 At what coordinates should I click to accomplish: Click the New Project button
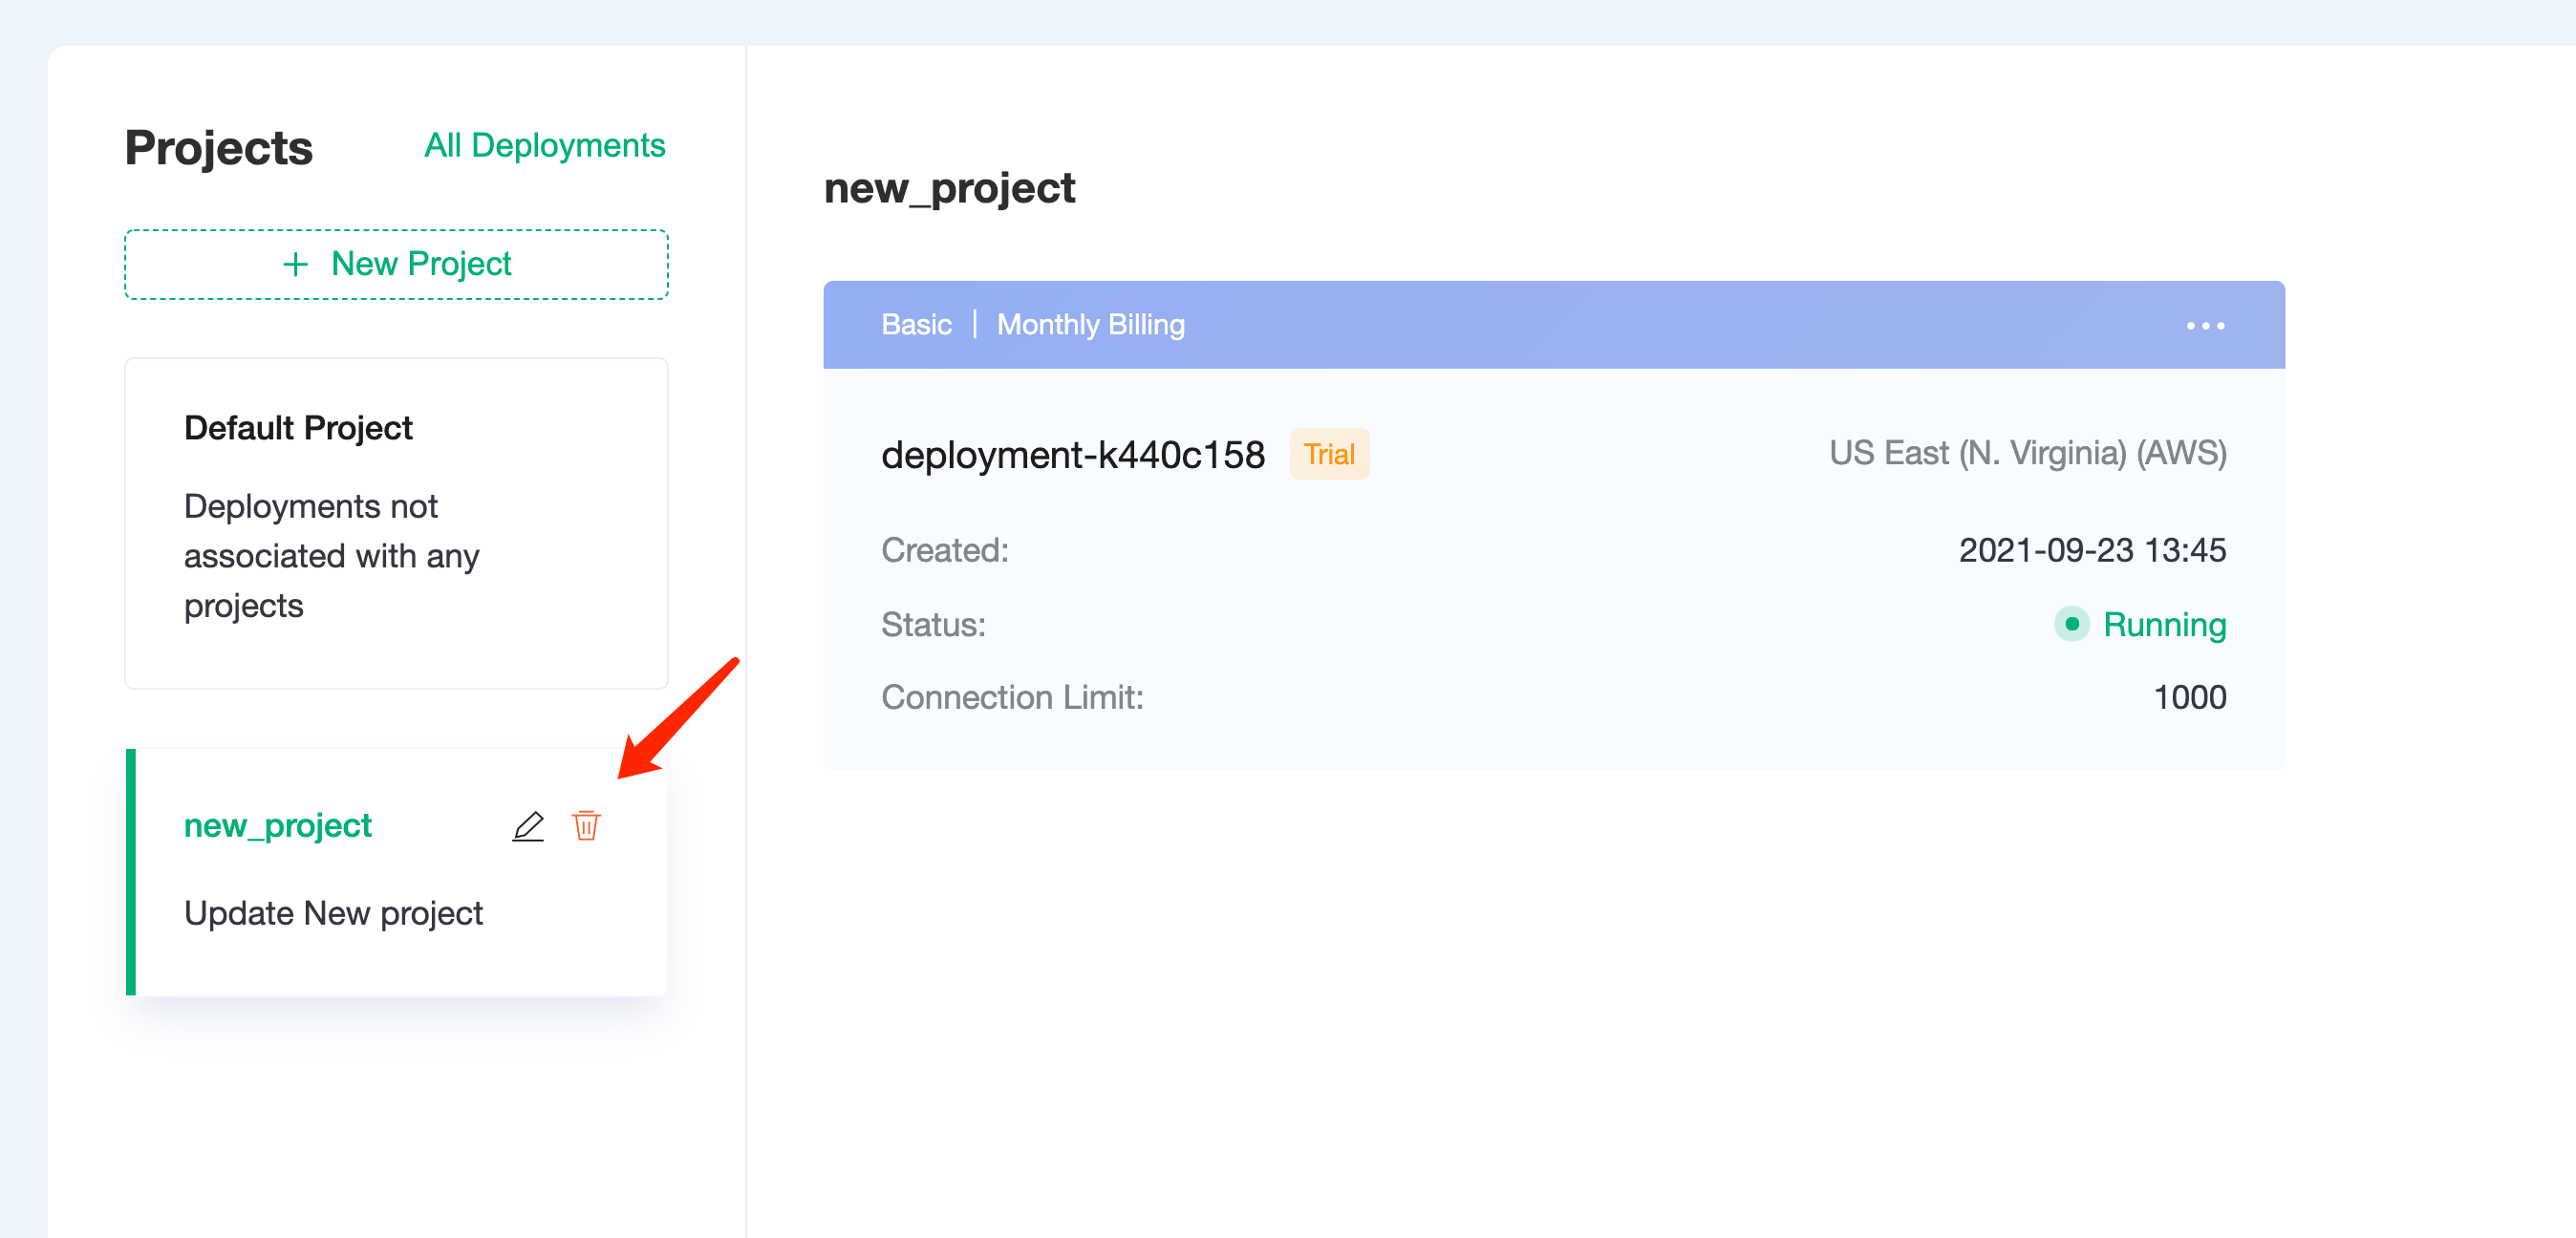tap(396, 264)
